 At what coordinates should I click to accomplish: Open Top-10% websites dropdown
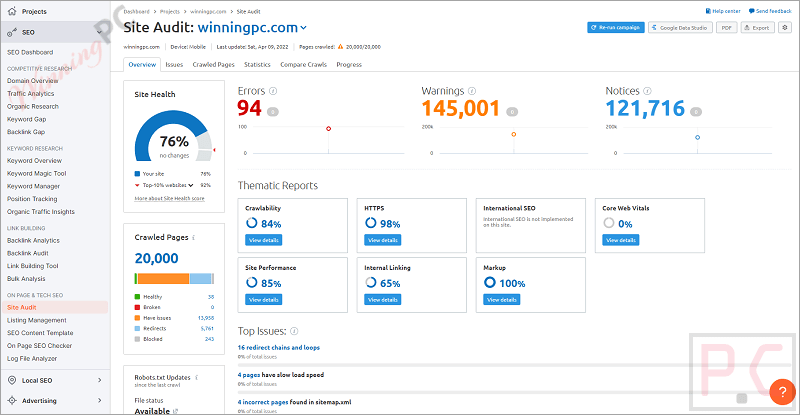168,185
